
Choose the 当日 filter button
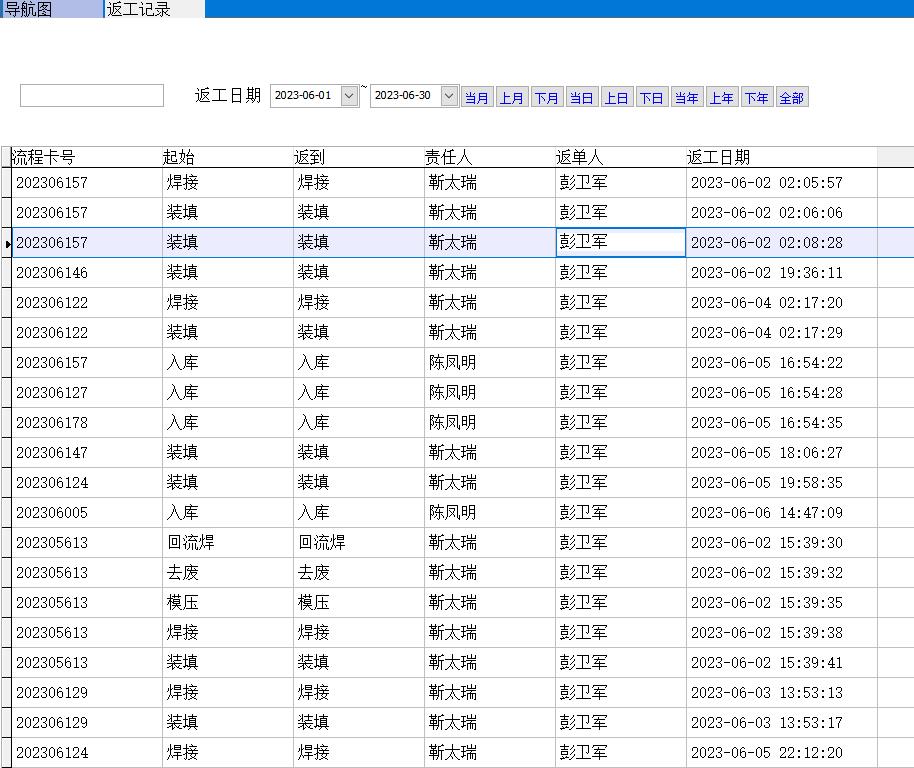pos(581,98)
